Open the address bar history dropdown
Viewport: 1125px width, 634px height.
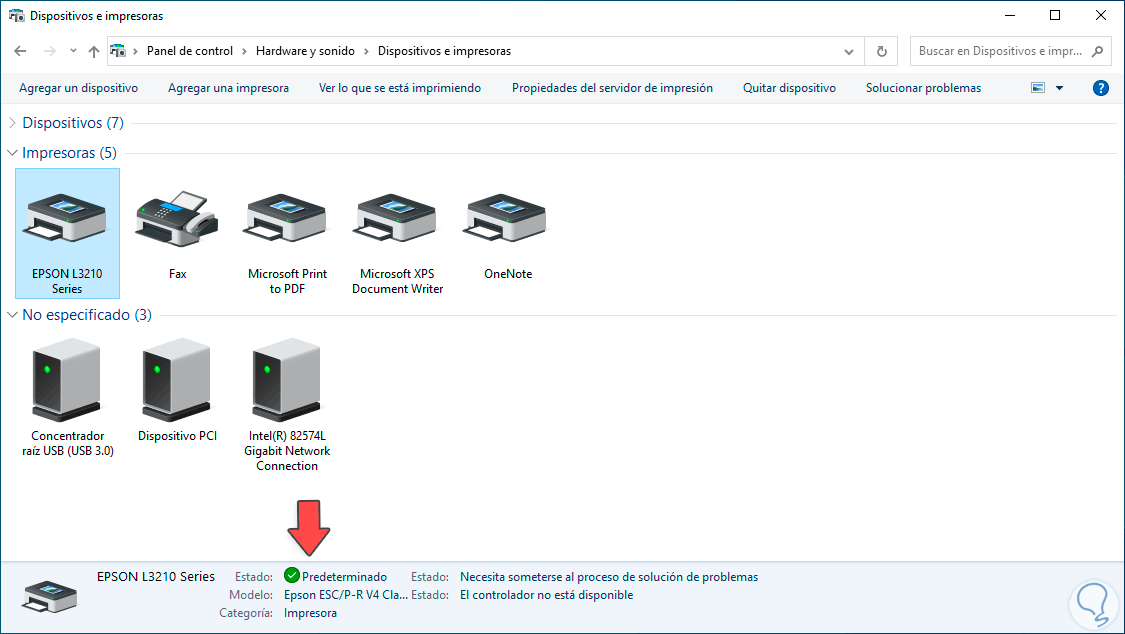(x=849, y=52)
